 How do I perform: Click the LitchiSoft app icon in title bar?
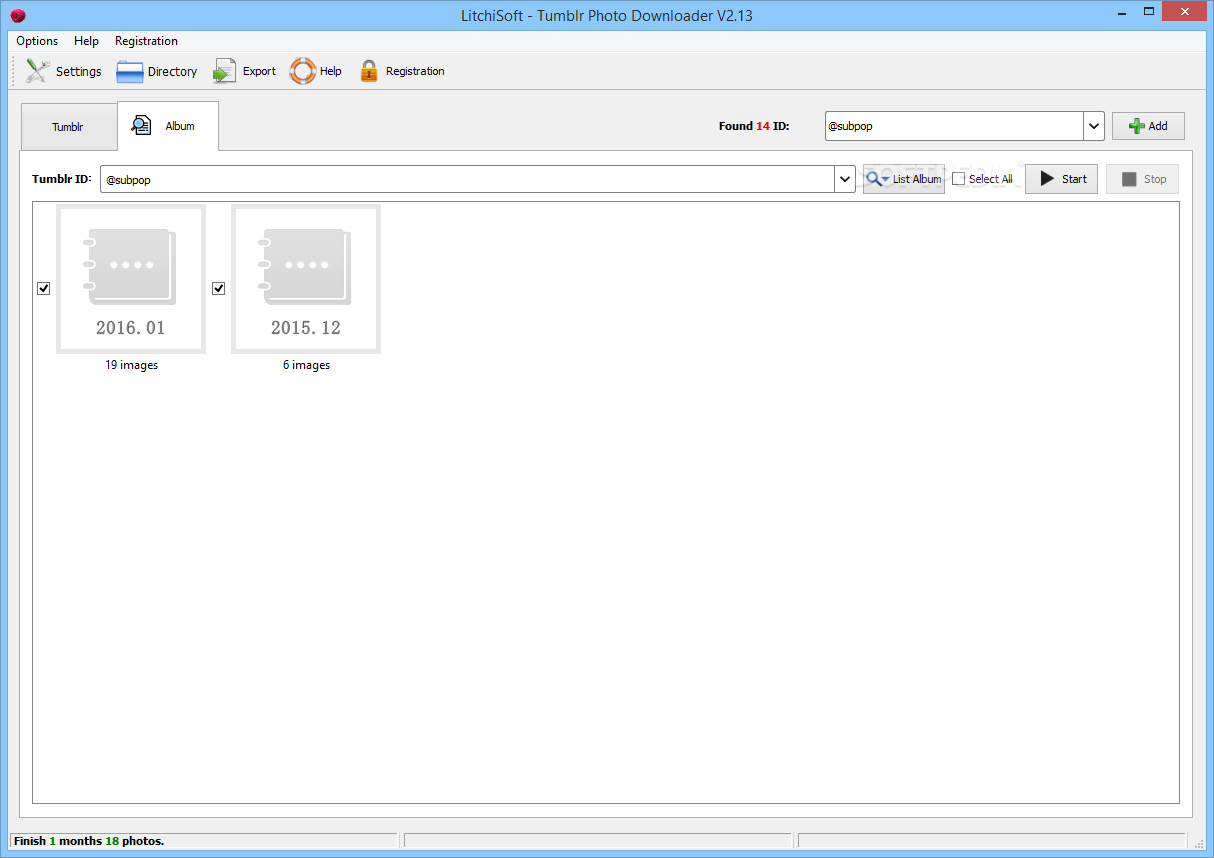click(18, 16)
